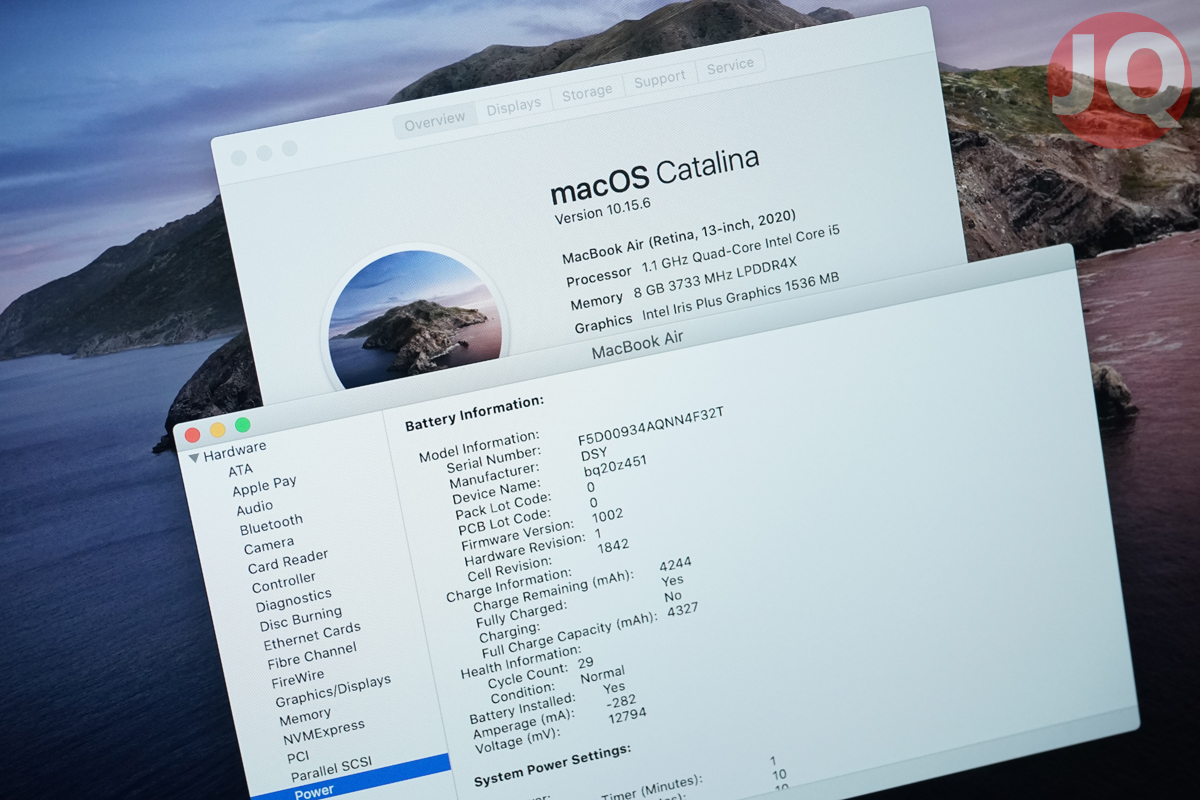The height and width of the screenshot is (800, 1200).
Task: Open FireWire in the Hardware list
Action: [x=298, y=679]
